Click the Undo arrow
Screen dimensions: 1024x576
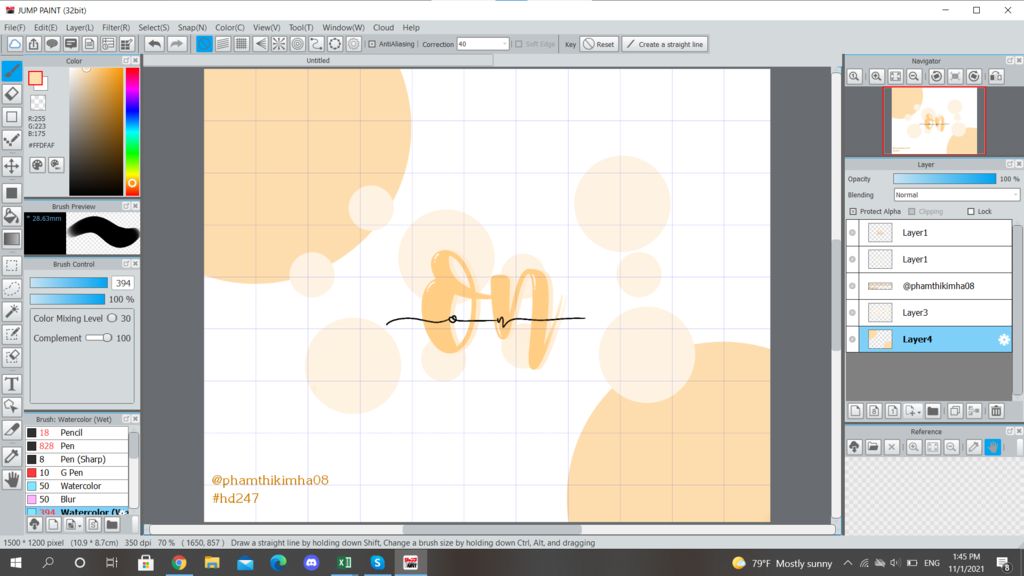pos(154,44)
